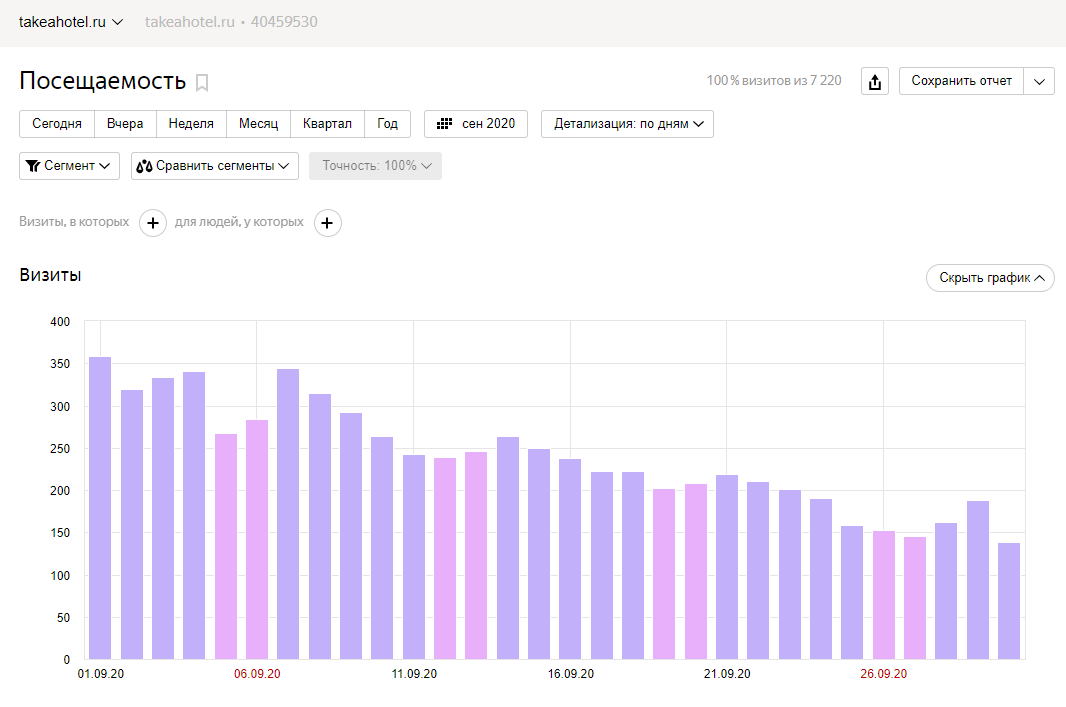The height and width of the screenshot is (707, 1066).
Task: Select the Вчера period tab
Action: (125, 124)
